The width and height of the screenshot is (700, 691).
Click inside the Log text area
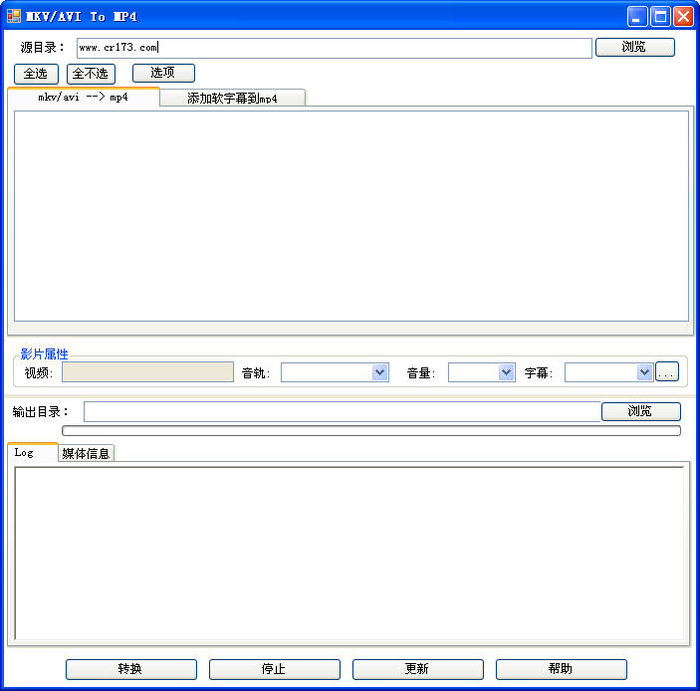pyautogui.click(x=349, y=553)
